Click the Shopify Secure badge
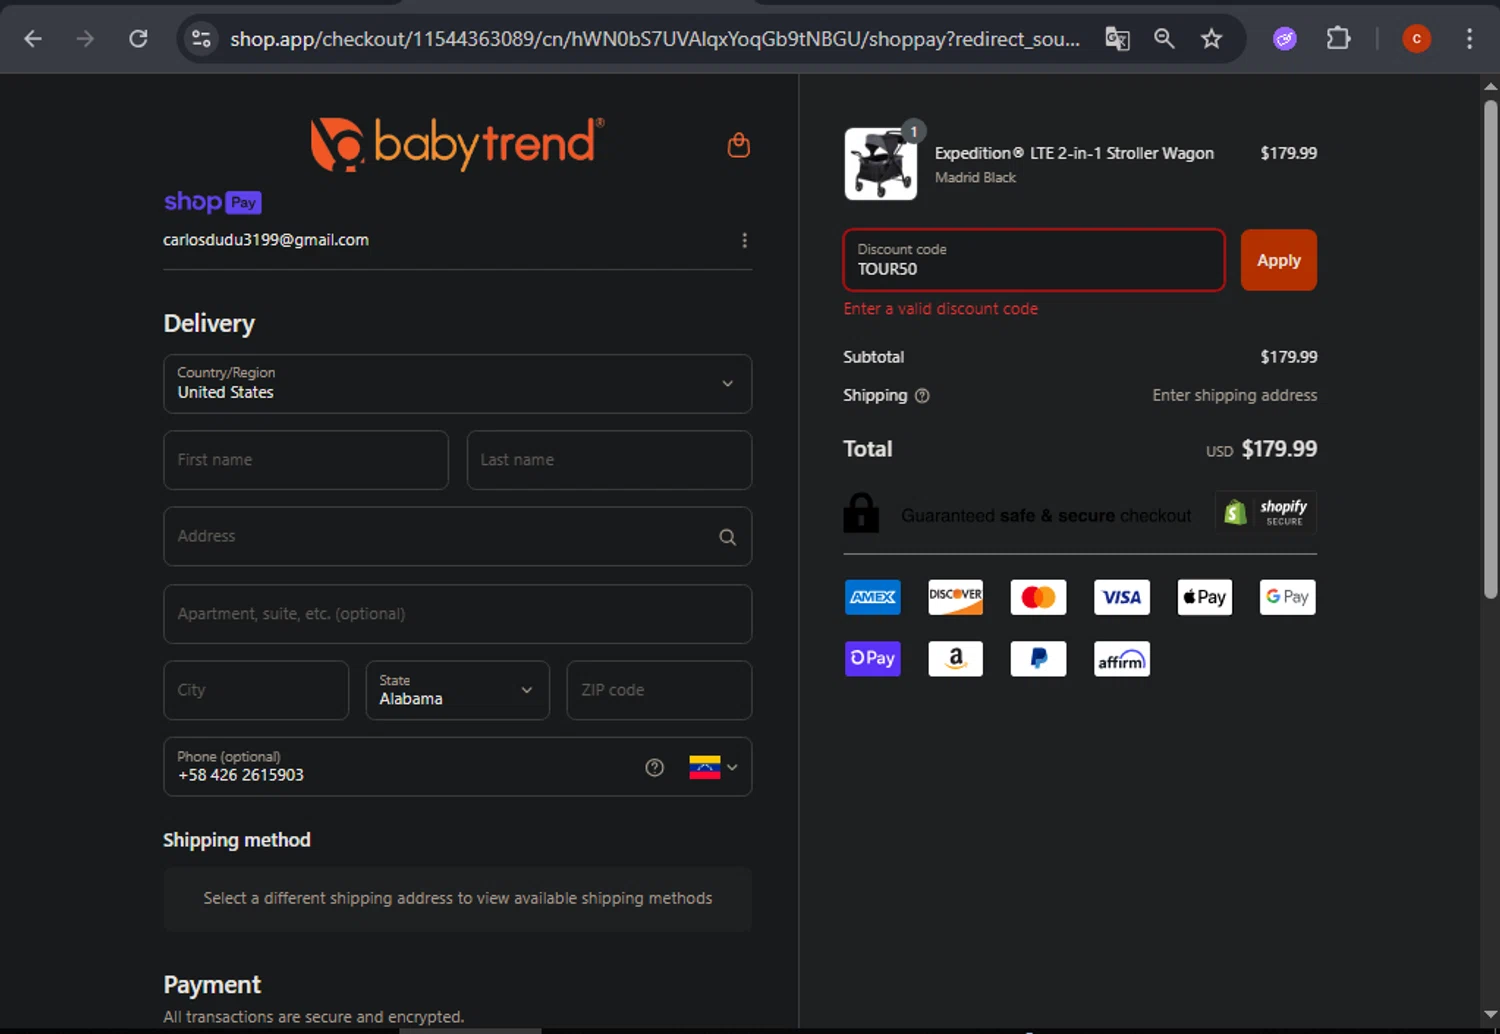The height and width of the screenshot is (1034, 1500). click(1266, 512)
